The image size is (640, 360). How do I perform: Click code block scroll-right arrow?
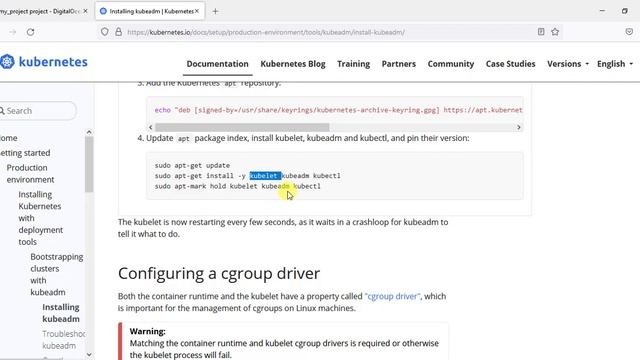point(519,127)
